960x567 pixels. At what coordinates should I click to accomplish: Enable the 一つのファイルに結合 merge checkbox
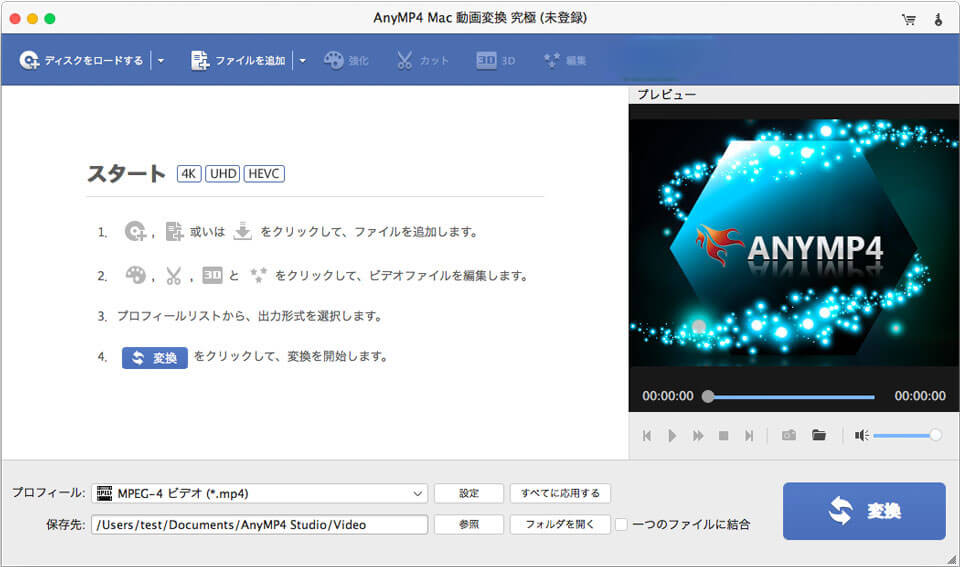click(621, 525)
